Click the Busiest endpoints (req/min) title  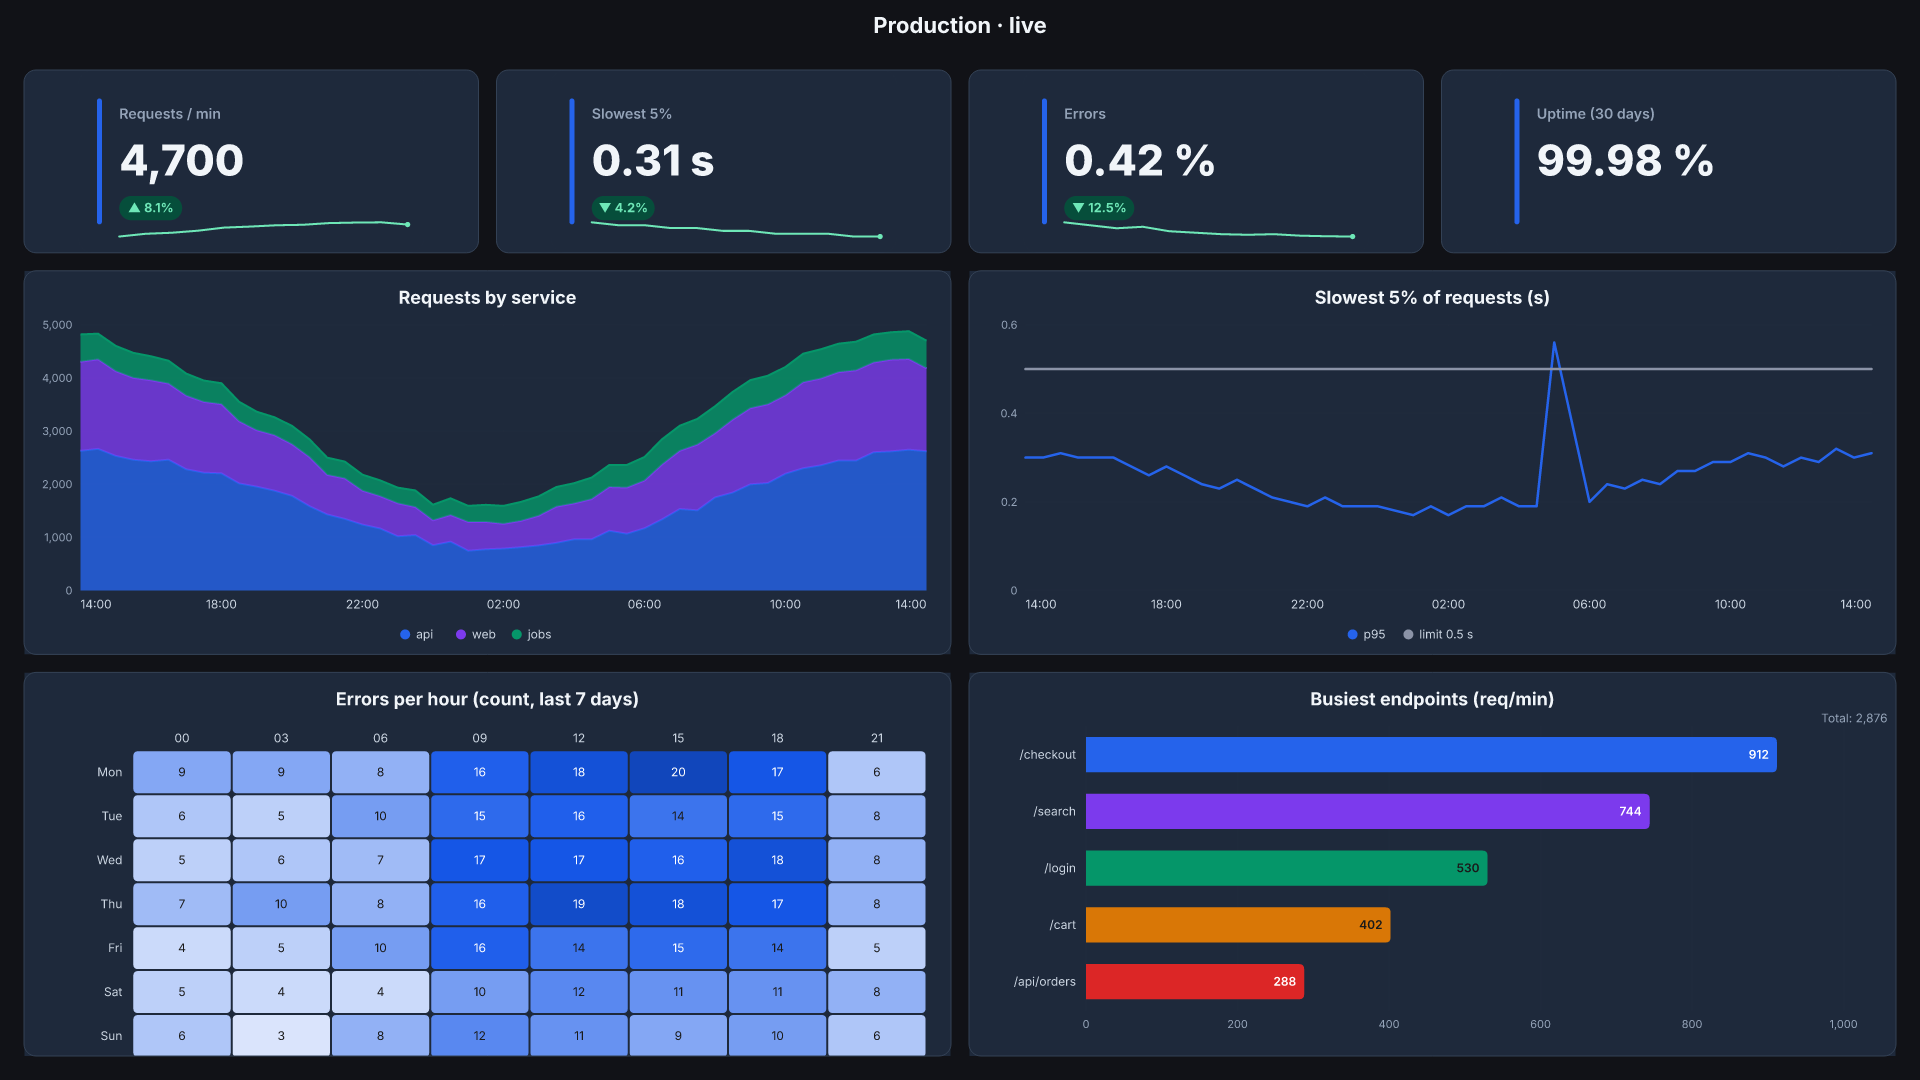point(1432,699)
